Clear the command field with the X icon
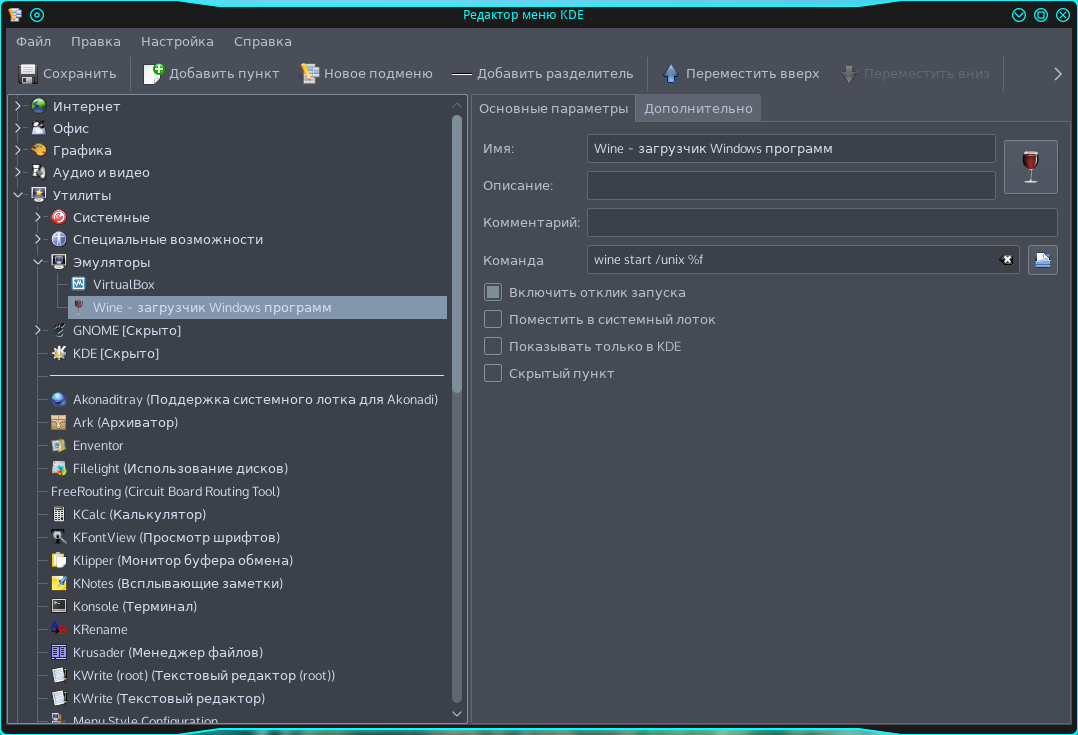This screenshot has width=1078, height=735. click(x=1006, y=260)
